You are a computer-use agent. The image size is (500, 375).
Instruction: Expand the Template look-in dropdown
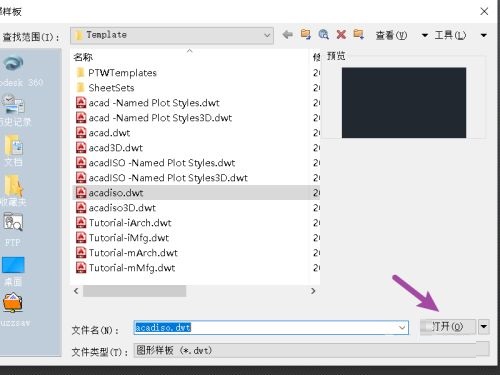click(x=267, y=35)
